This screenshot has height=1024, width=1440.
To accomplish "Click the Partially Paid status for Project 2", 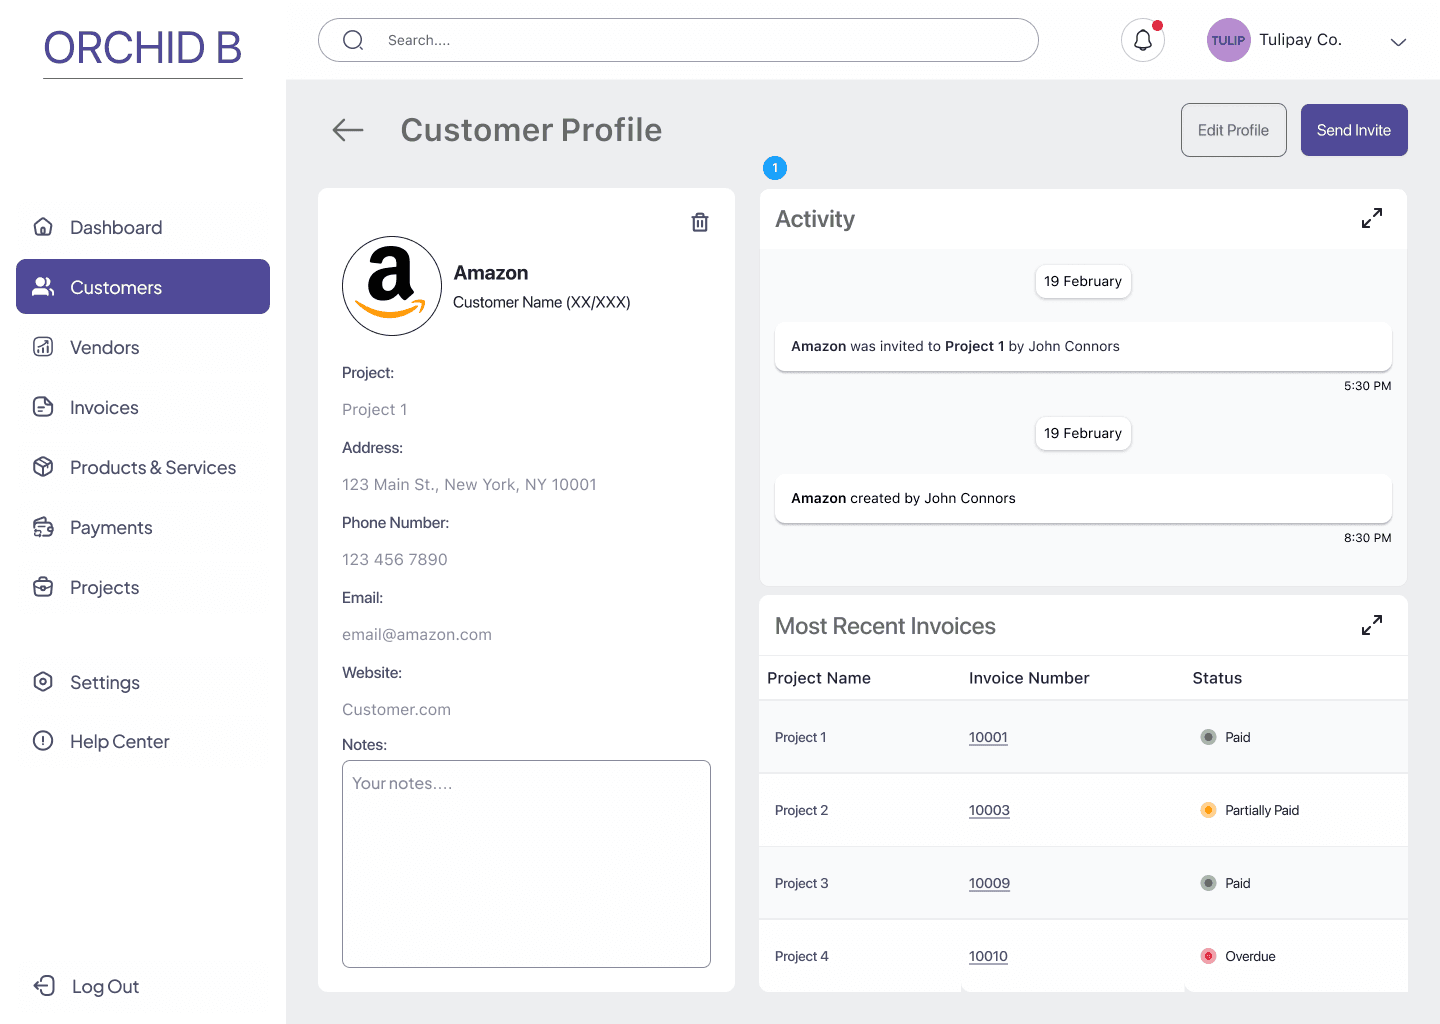I will coord(1250,810).
